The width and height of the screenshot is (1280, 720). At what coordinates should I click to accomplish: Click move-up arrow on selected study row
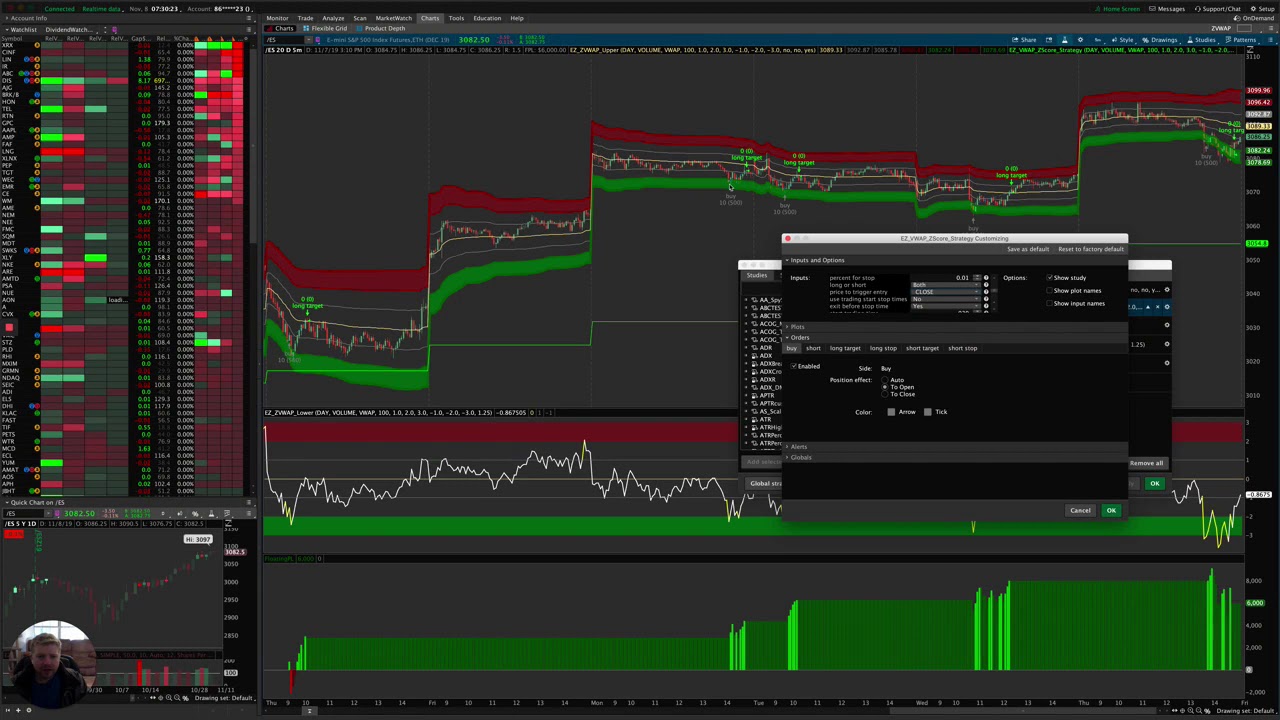point(1148,307)
